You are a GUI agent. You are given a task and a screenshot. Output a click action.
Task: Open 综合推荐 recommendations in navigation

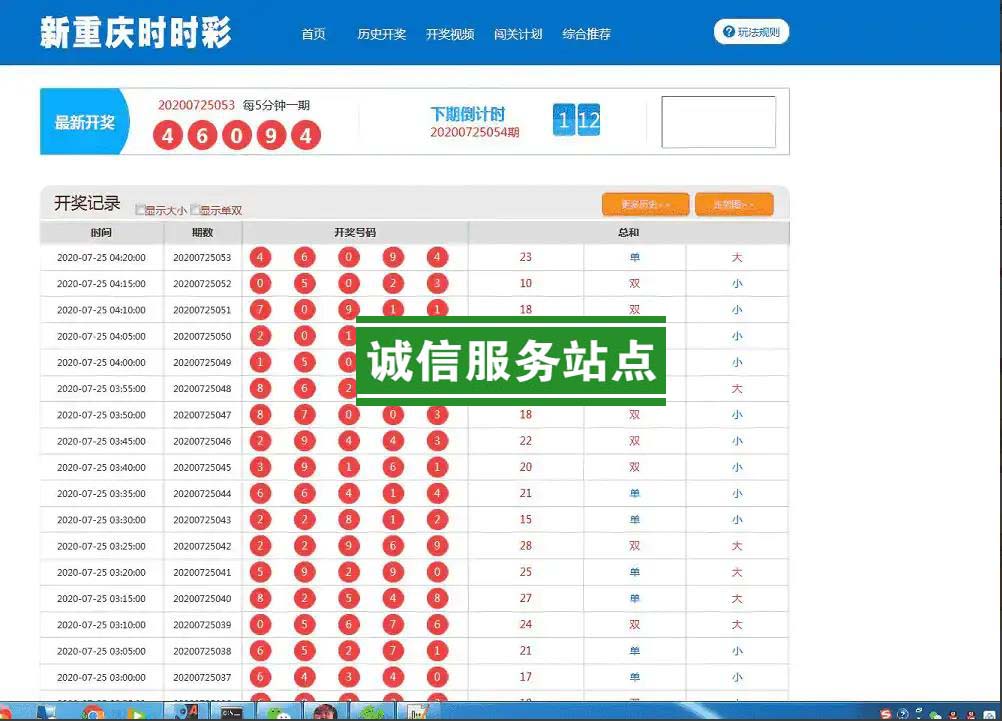(x=586, y=34)
